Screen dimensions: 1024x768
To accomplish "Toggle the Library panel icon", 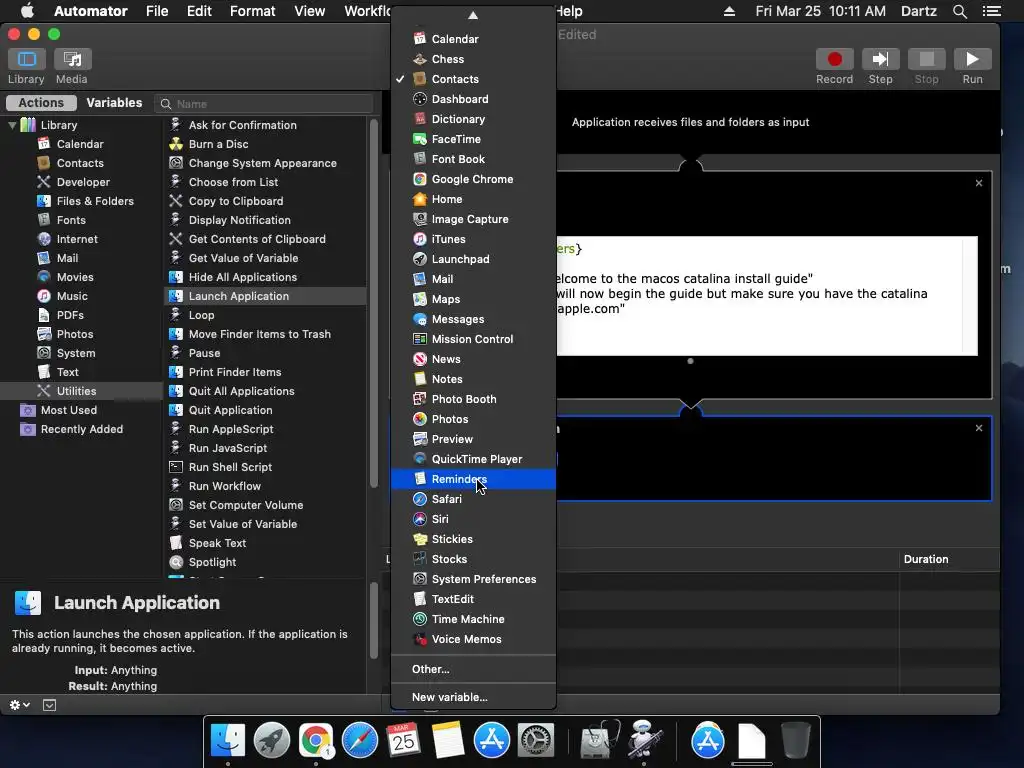I will pos(26,59).
